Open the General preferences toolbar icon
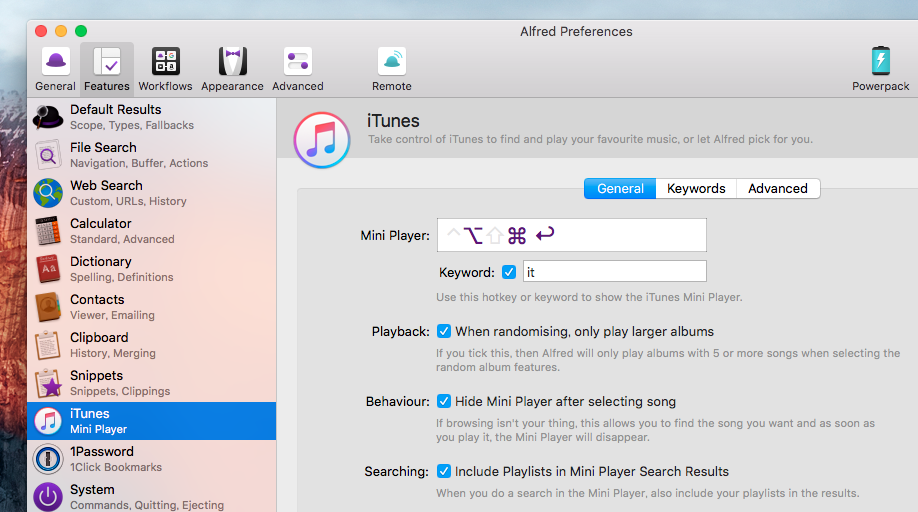Image resolution: width=918 pixels, height=512 pixels. [x=55, y=69]
